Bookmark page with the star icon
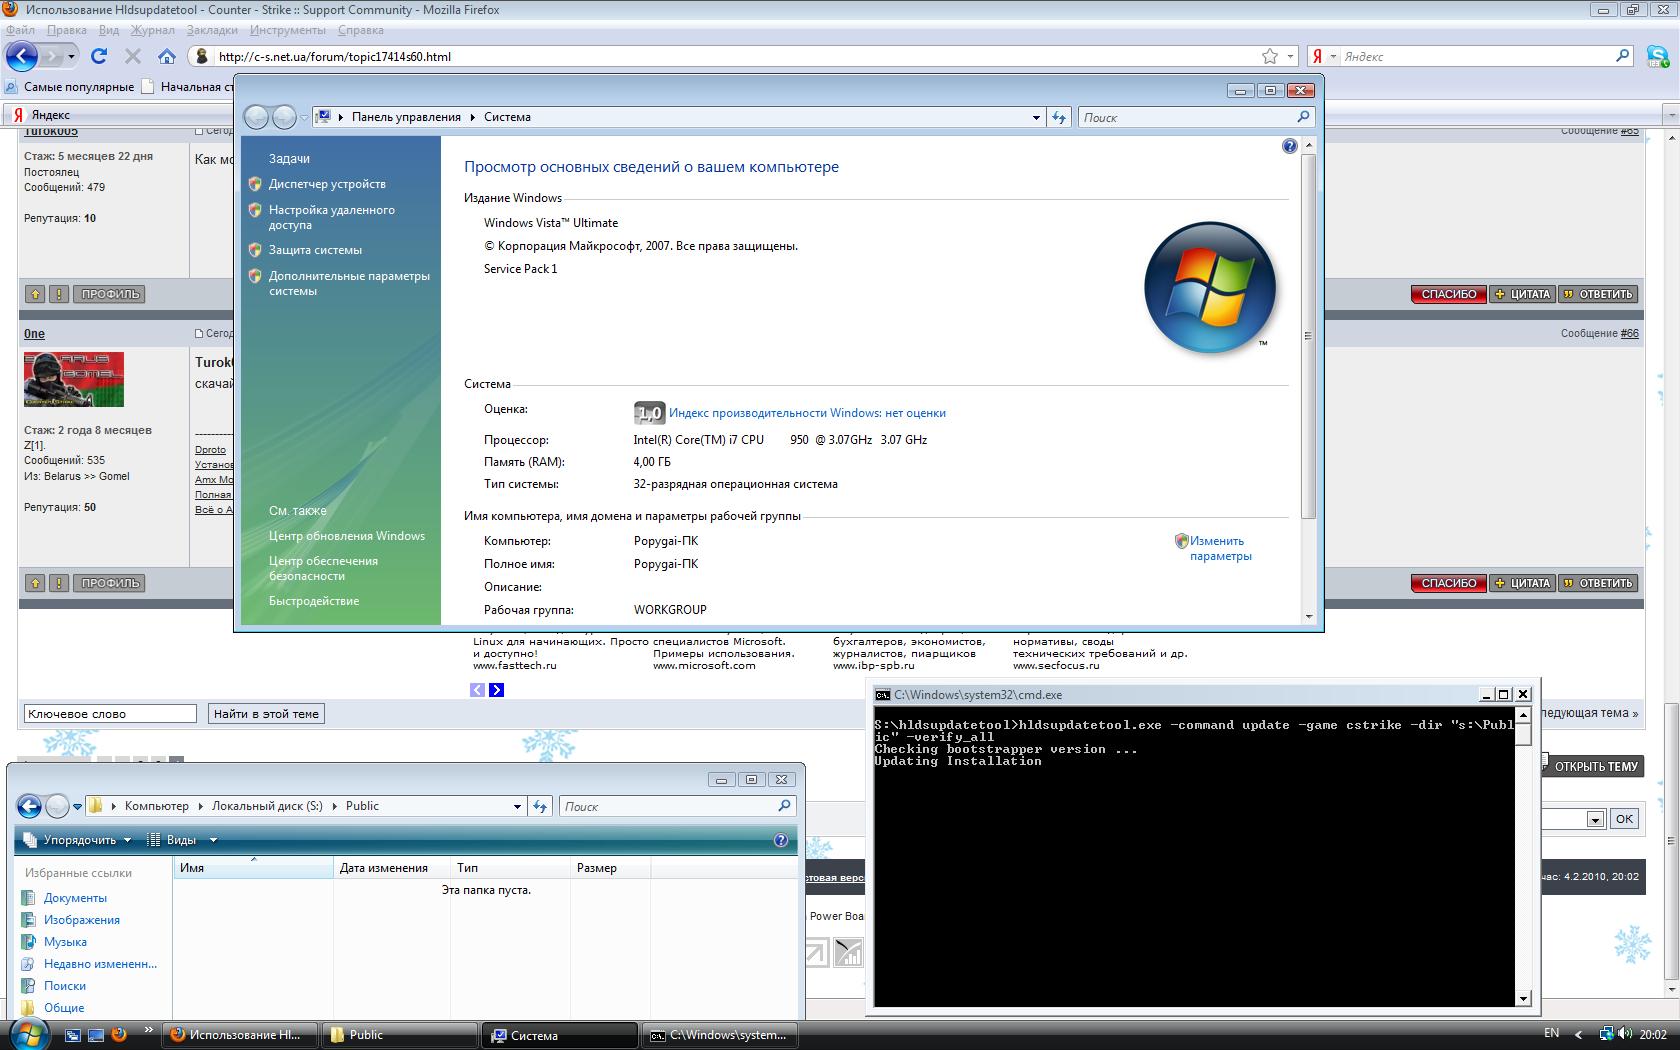The image size is (1680, 1050). tap(1270, 56)
